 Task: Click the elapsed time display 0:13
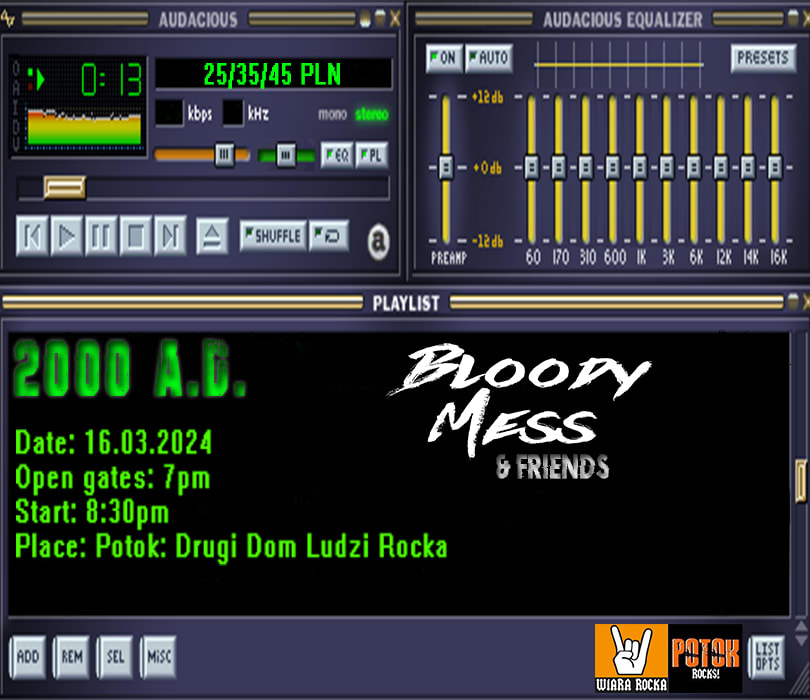111,80
